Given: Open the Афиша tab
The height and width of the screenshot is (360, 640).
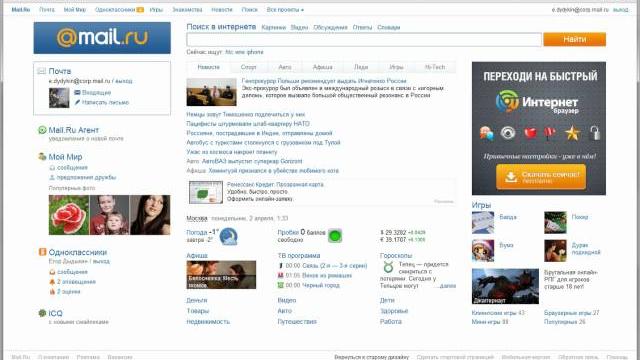Looking at the screenshot, I should pyautogui.click(x=322, y=67).
